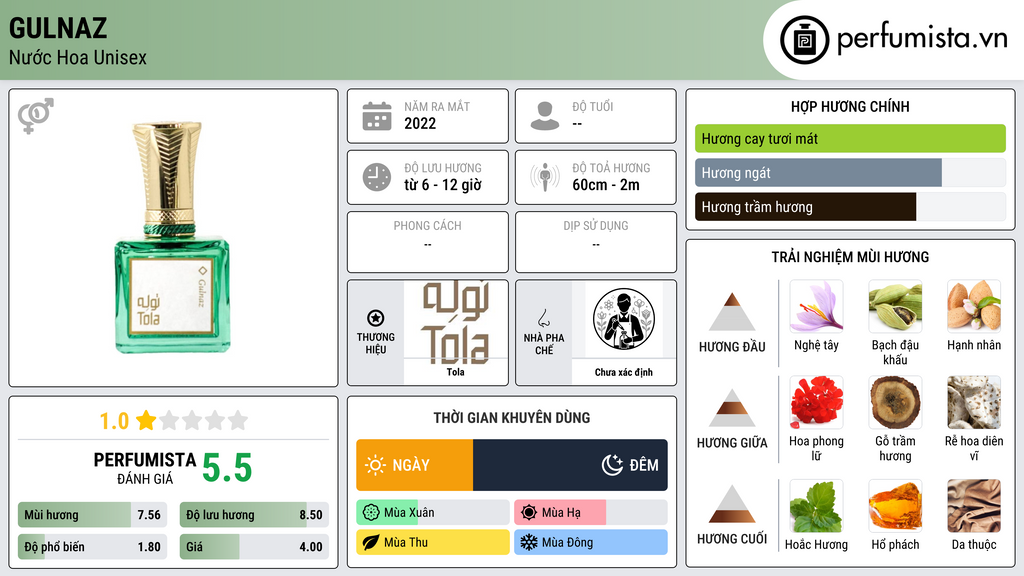
Task: Click the PERFUMISTA ĐÁNH GIÁ label
Action: pyautogui.click(x=145, y=468)
